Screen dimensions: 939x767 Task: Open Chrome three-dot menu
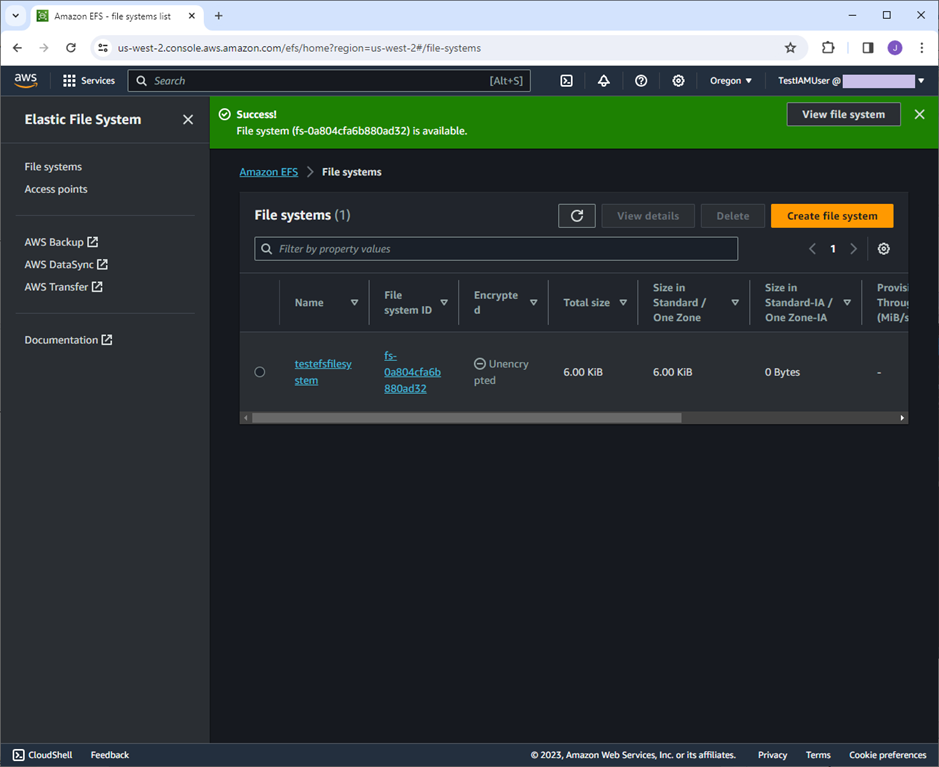(x=922, y=48)
